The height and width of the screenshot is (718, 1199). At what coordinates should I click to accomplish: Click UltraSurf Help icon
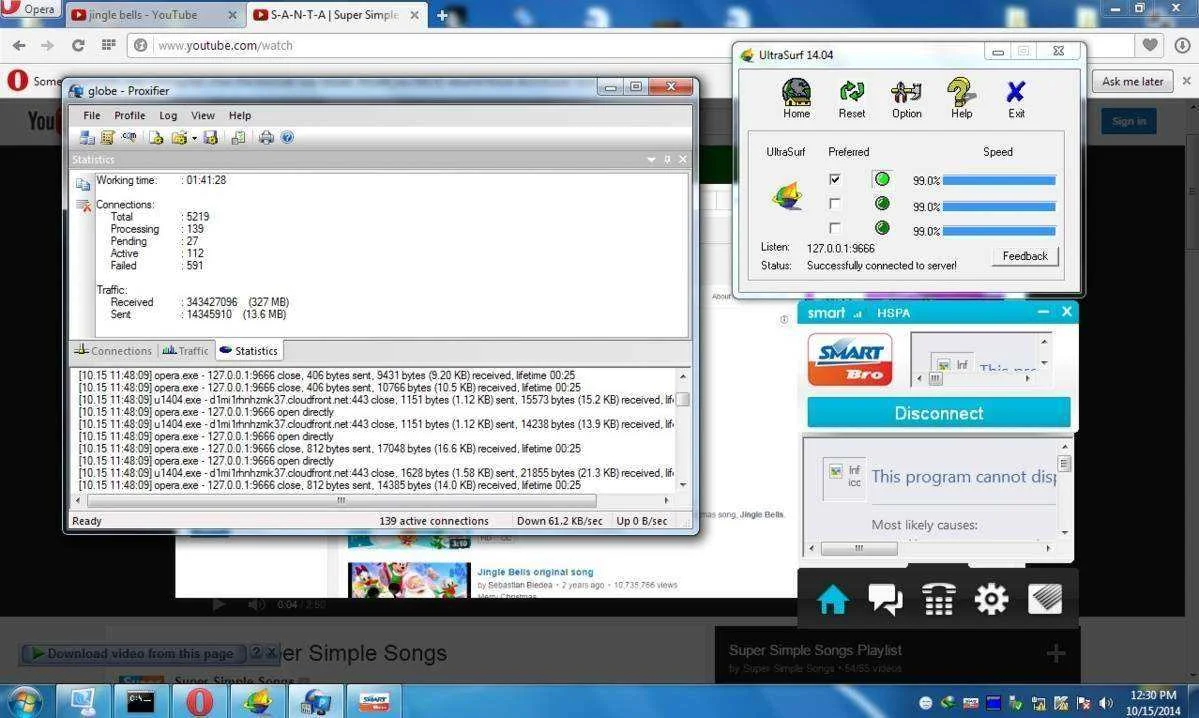(961, 99)
